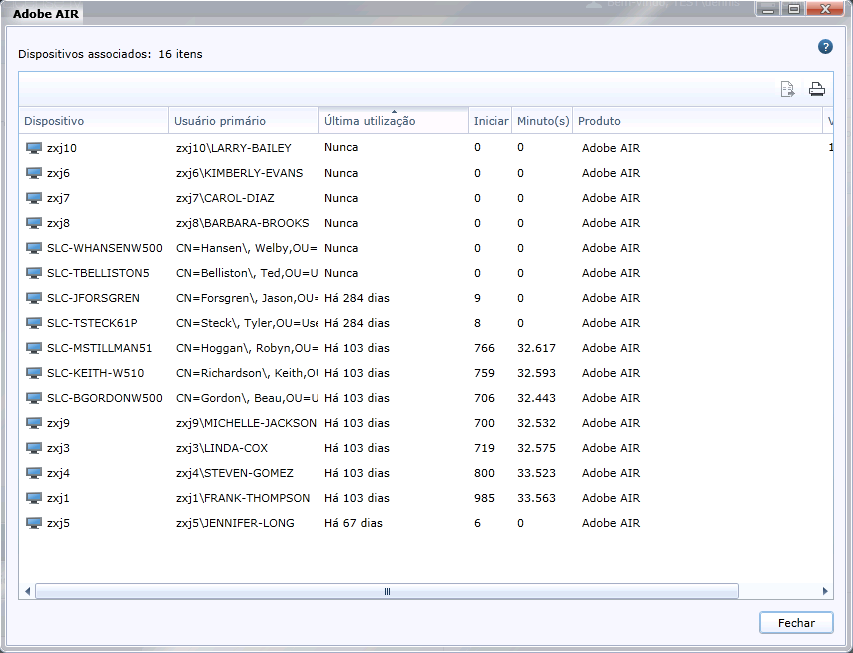This screenshot has width=853, height=653.
Task: Click user CN=Hoggan\, Robyn
Action: (247, 348)
